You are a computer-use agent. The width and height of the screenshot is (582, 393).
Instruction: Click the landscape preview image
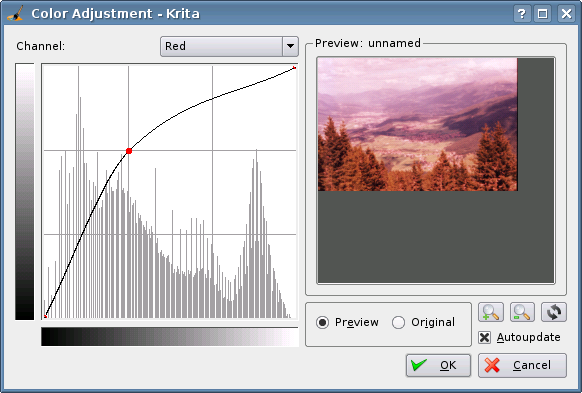tap(418, 124)
